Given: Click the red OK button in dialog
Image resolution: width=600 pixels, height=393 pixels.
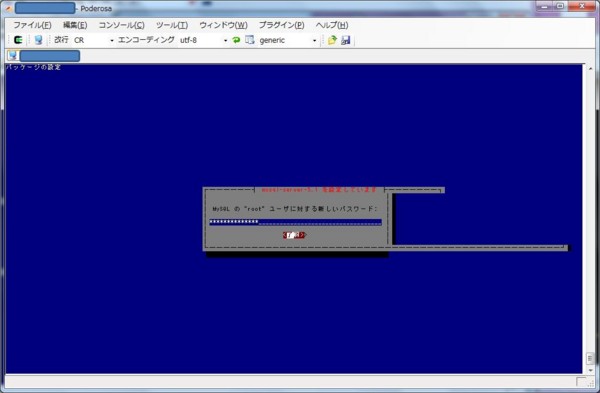Looking at the screenshot, I should 294,235.
